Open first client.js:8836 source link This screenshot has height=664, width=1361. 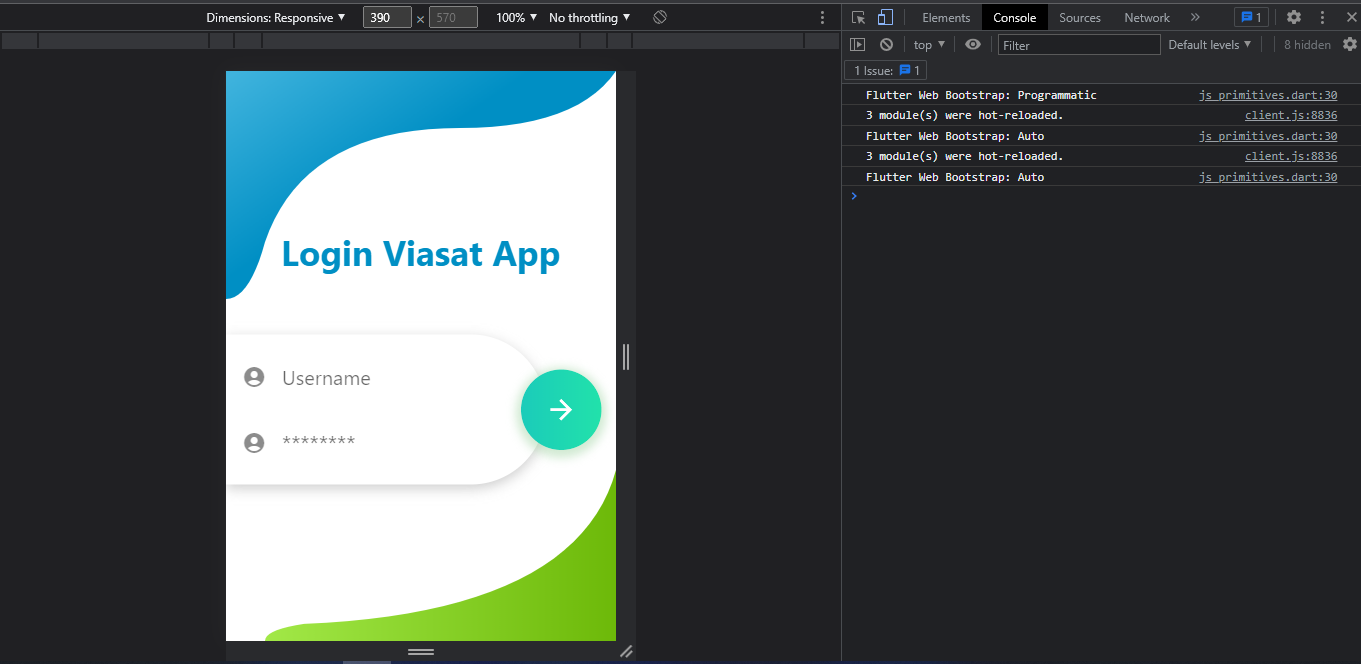(x=1291, y=115)
